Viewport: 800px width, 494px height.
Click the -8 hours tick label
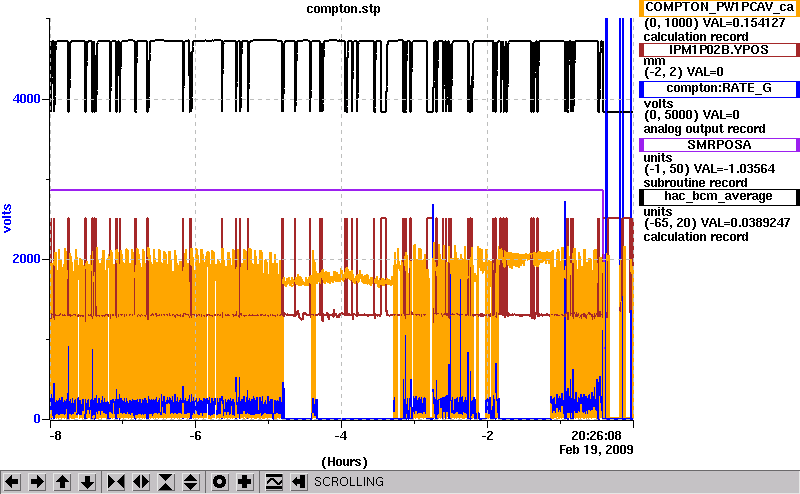(55, 436)
